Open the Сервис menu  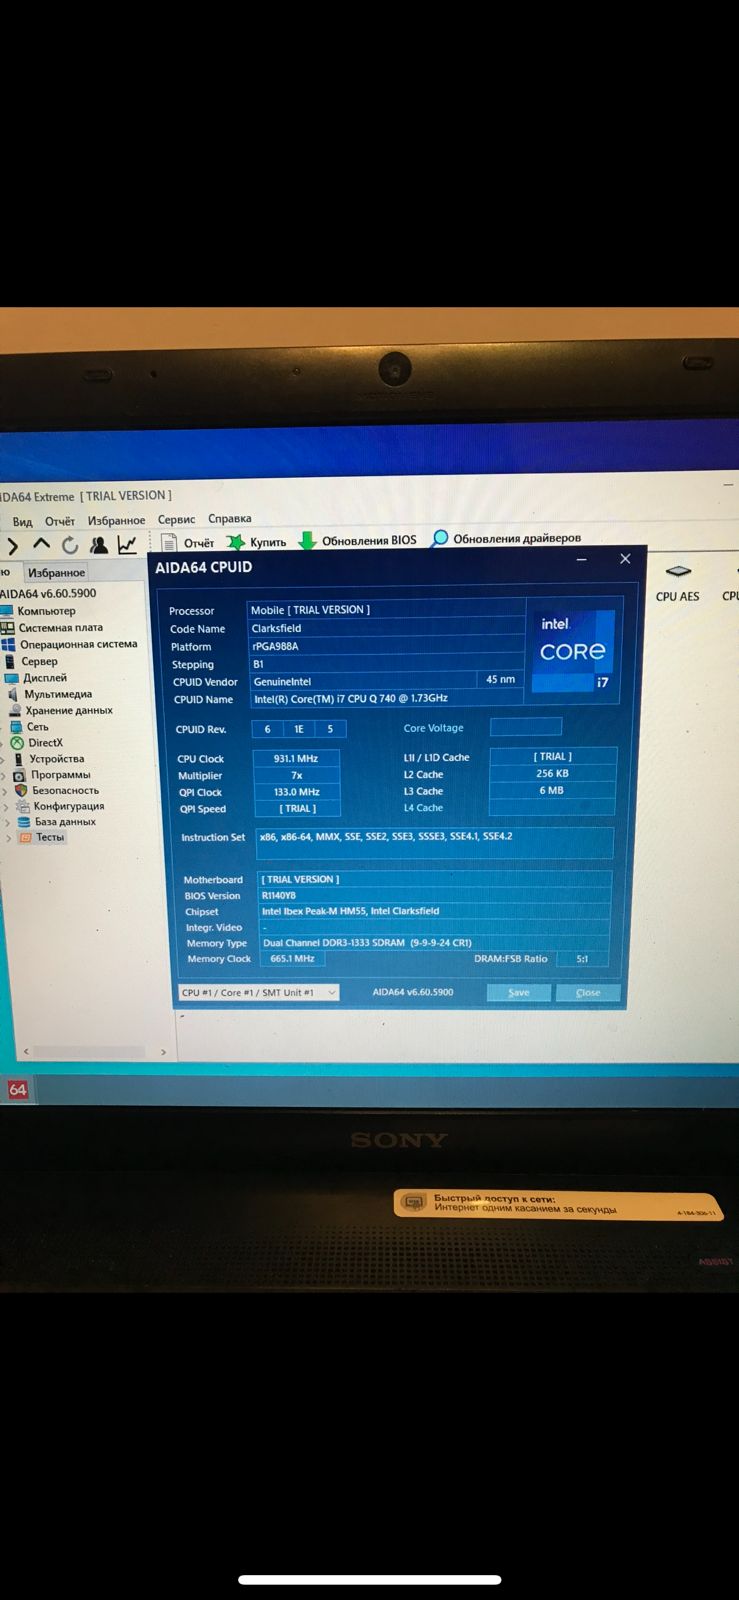click(176, 519)
